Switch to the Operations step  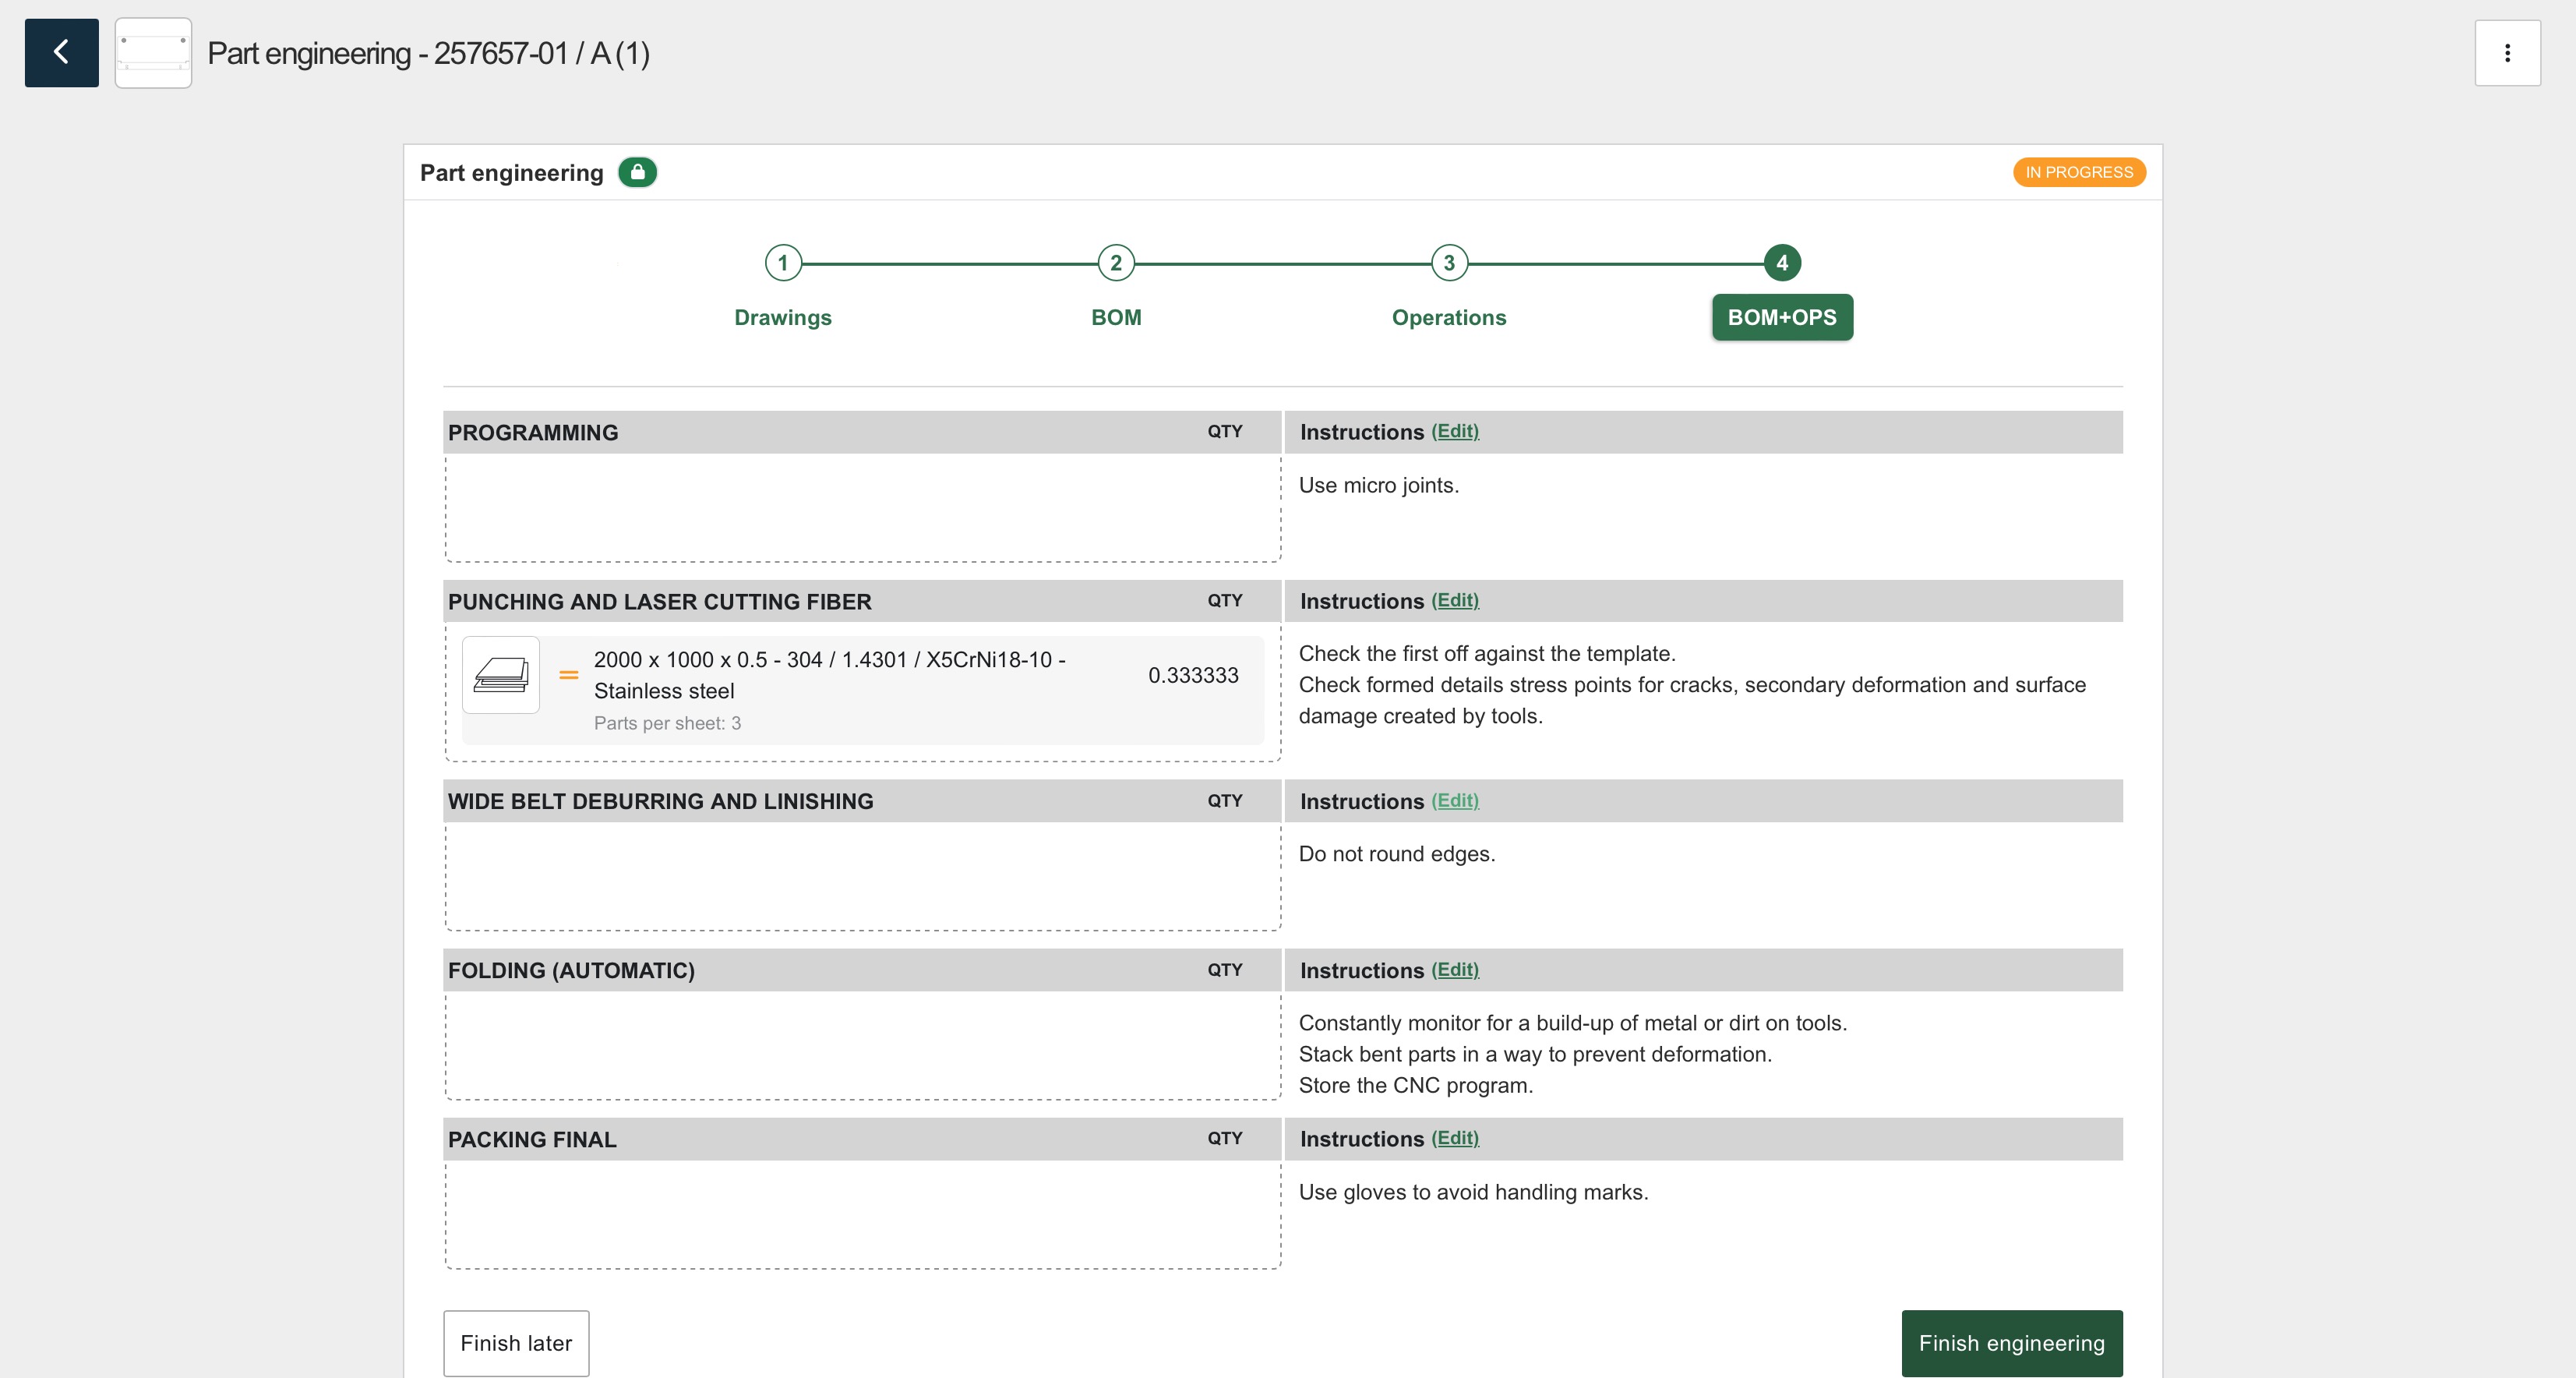[1448, 317]
